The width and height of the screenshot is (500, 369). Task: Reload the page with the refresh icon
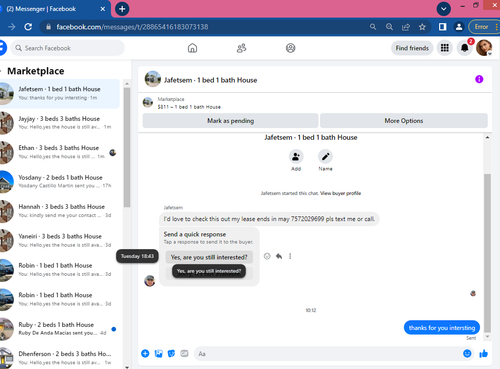click(x=28, y=27)
